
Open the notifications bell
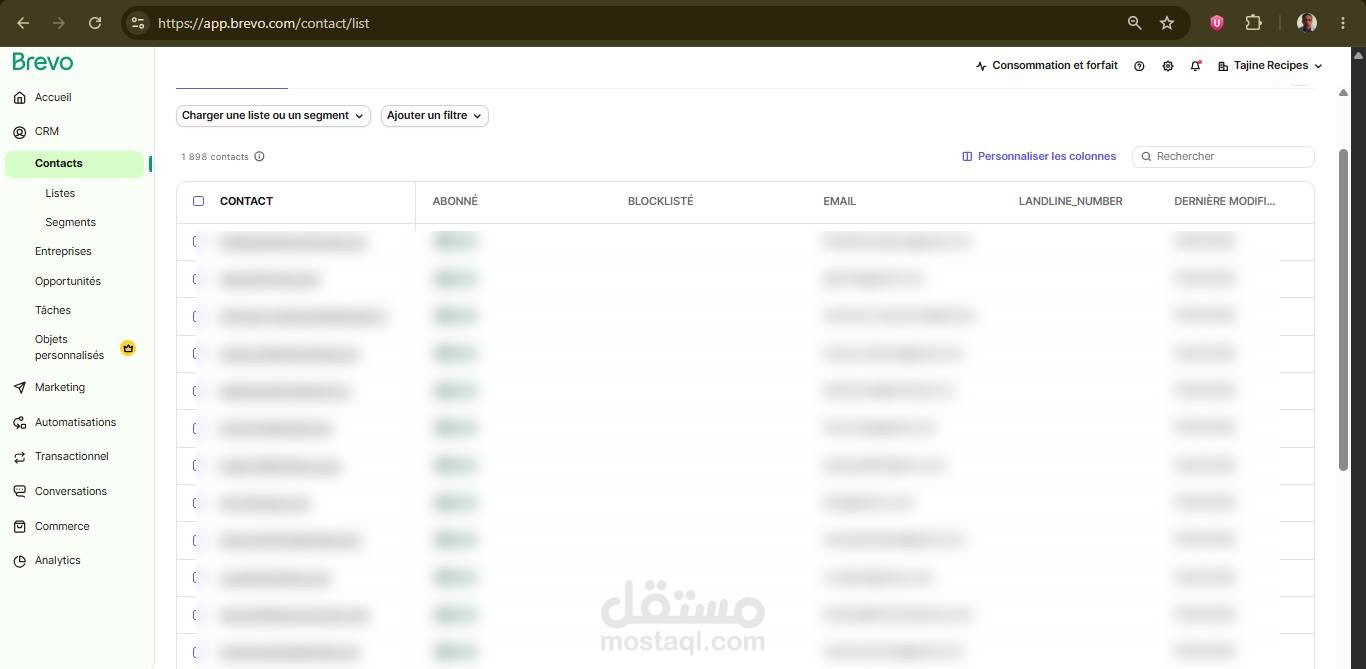point(1196,66)
